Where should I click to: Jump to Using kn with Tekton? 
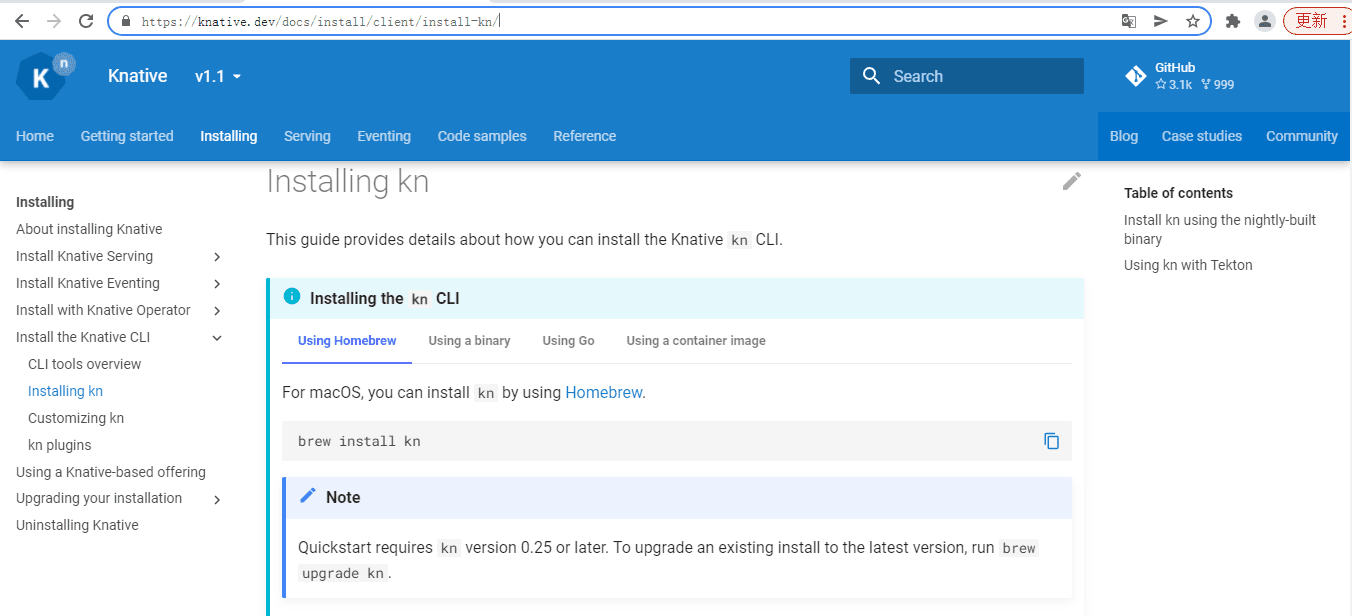tap(1188, 265)
